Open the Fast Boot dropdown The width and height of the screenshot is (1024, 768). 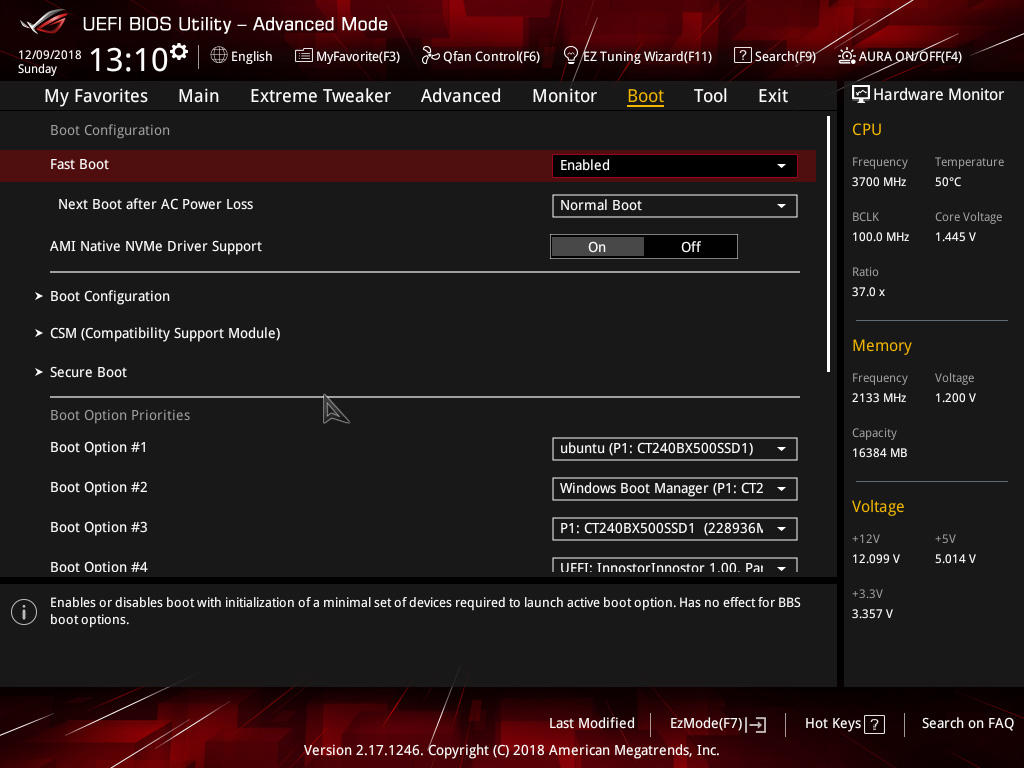pyautogui.click(x=675, y=165)
